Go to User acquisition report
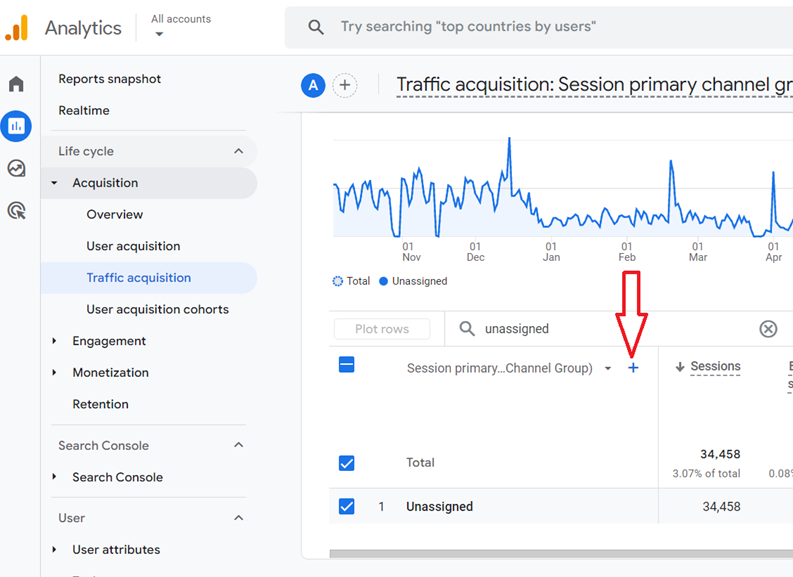This screenshot has width=793, height=577. (133, 246)
